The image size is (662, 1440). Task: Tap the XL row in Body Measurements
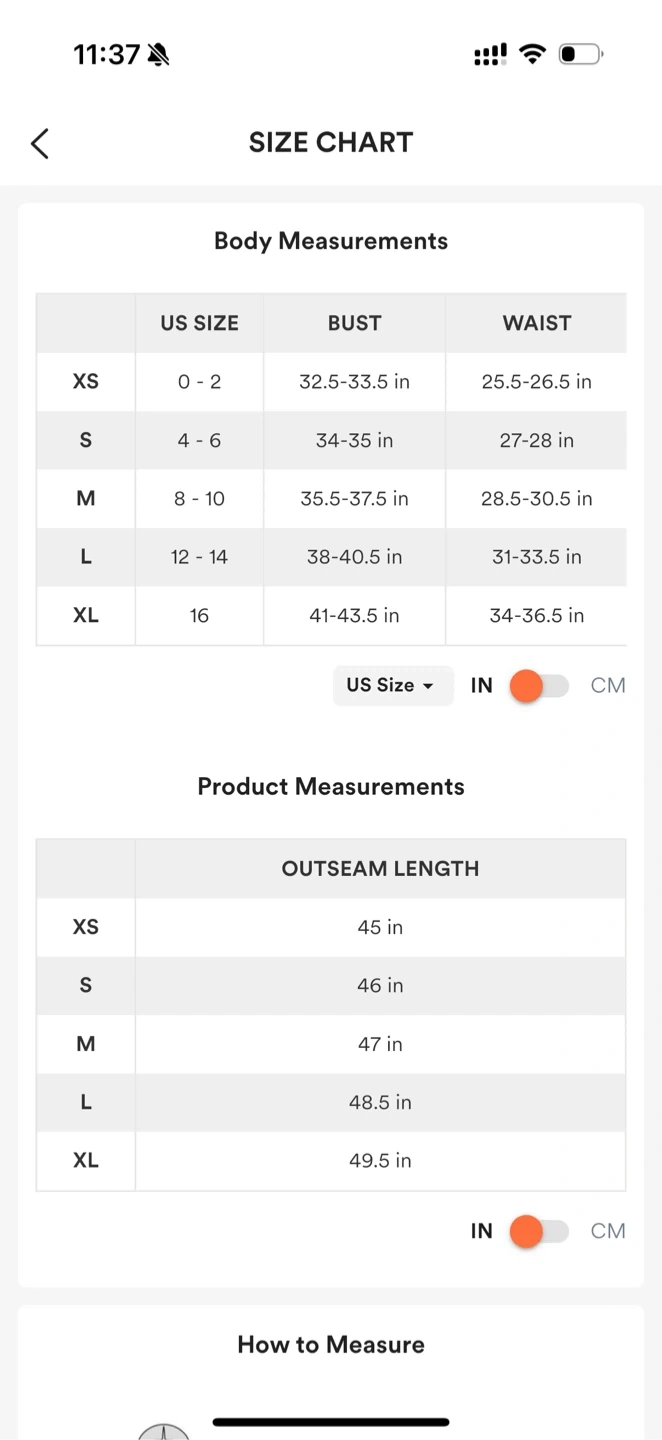point(86,616)
